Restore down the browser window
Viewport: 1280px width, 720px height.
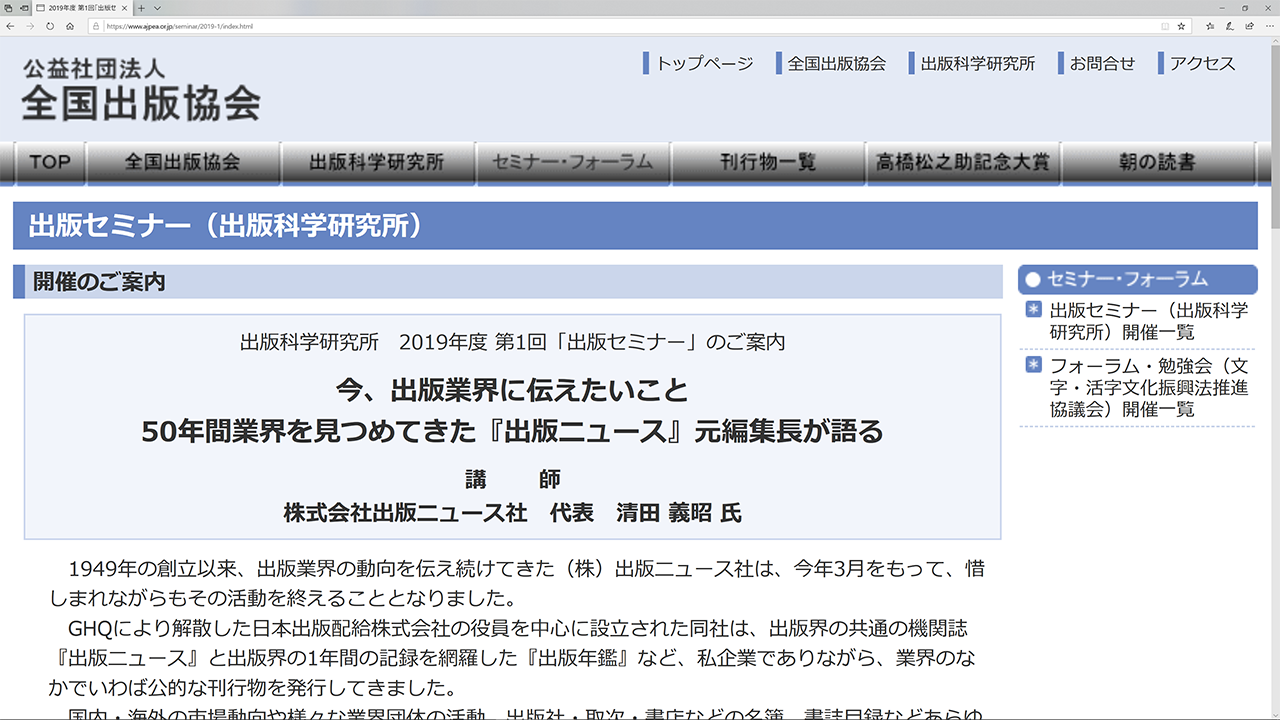[1245, 8]
